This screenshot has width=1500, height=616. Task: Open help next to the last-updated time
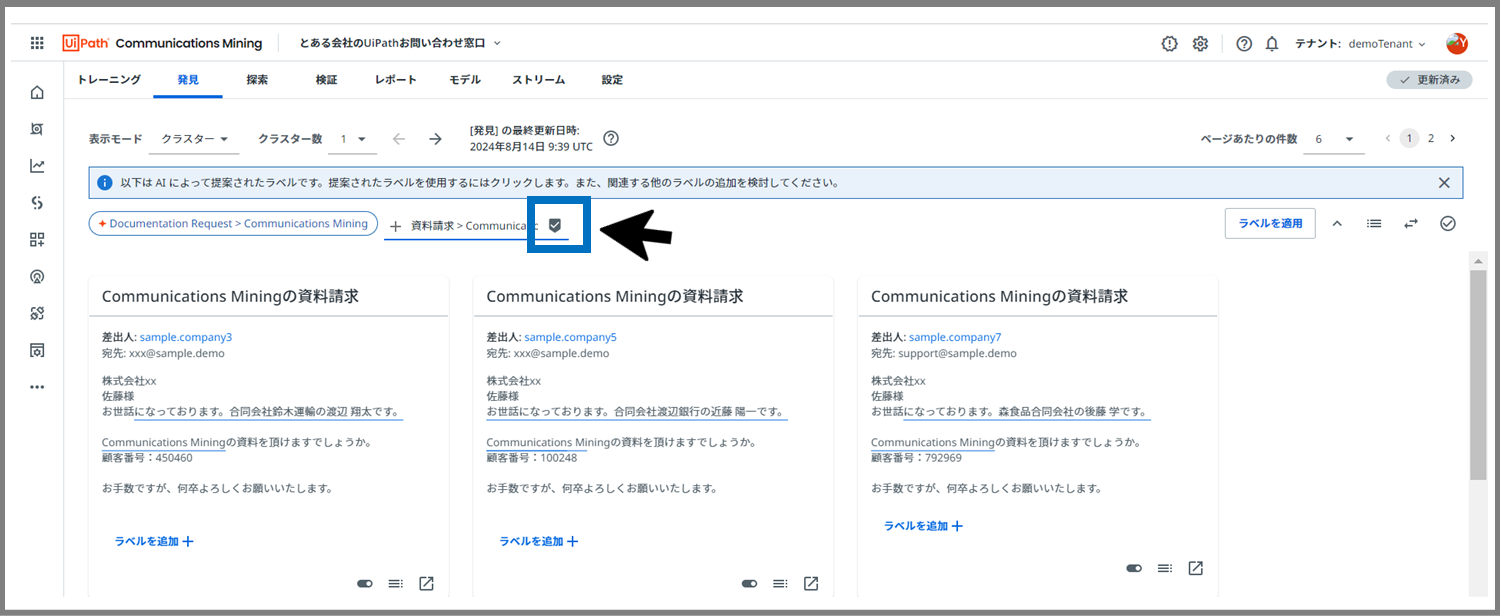click(611, 139)
